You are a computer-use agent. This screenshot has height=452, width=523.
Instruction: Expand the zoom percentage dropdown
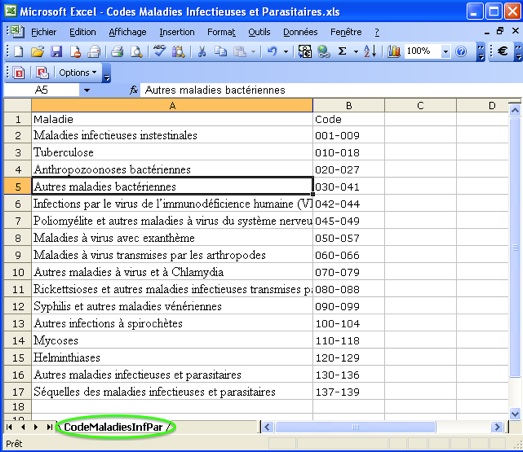[x=445, y=52]
